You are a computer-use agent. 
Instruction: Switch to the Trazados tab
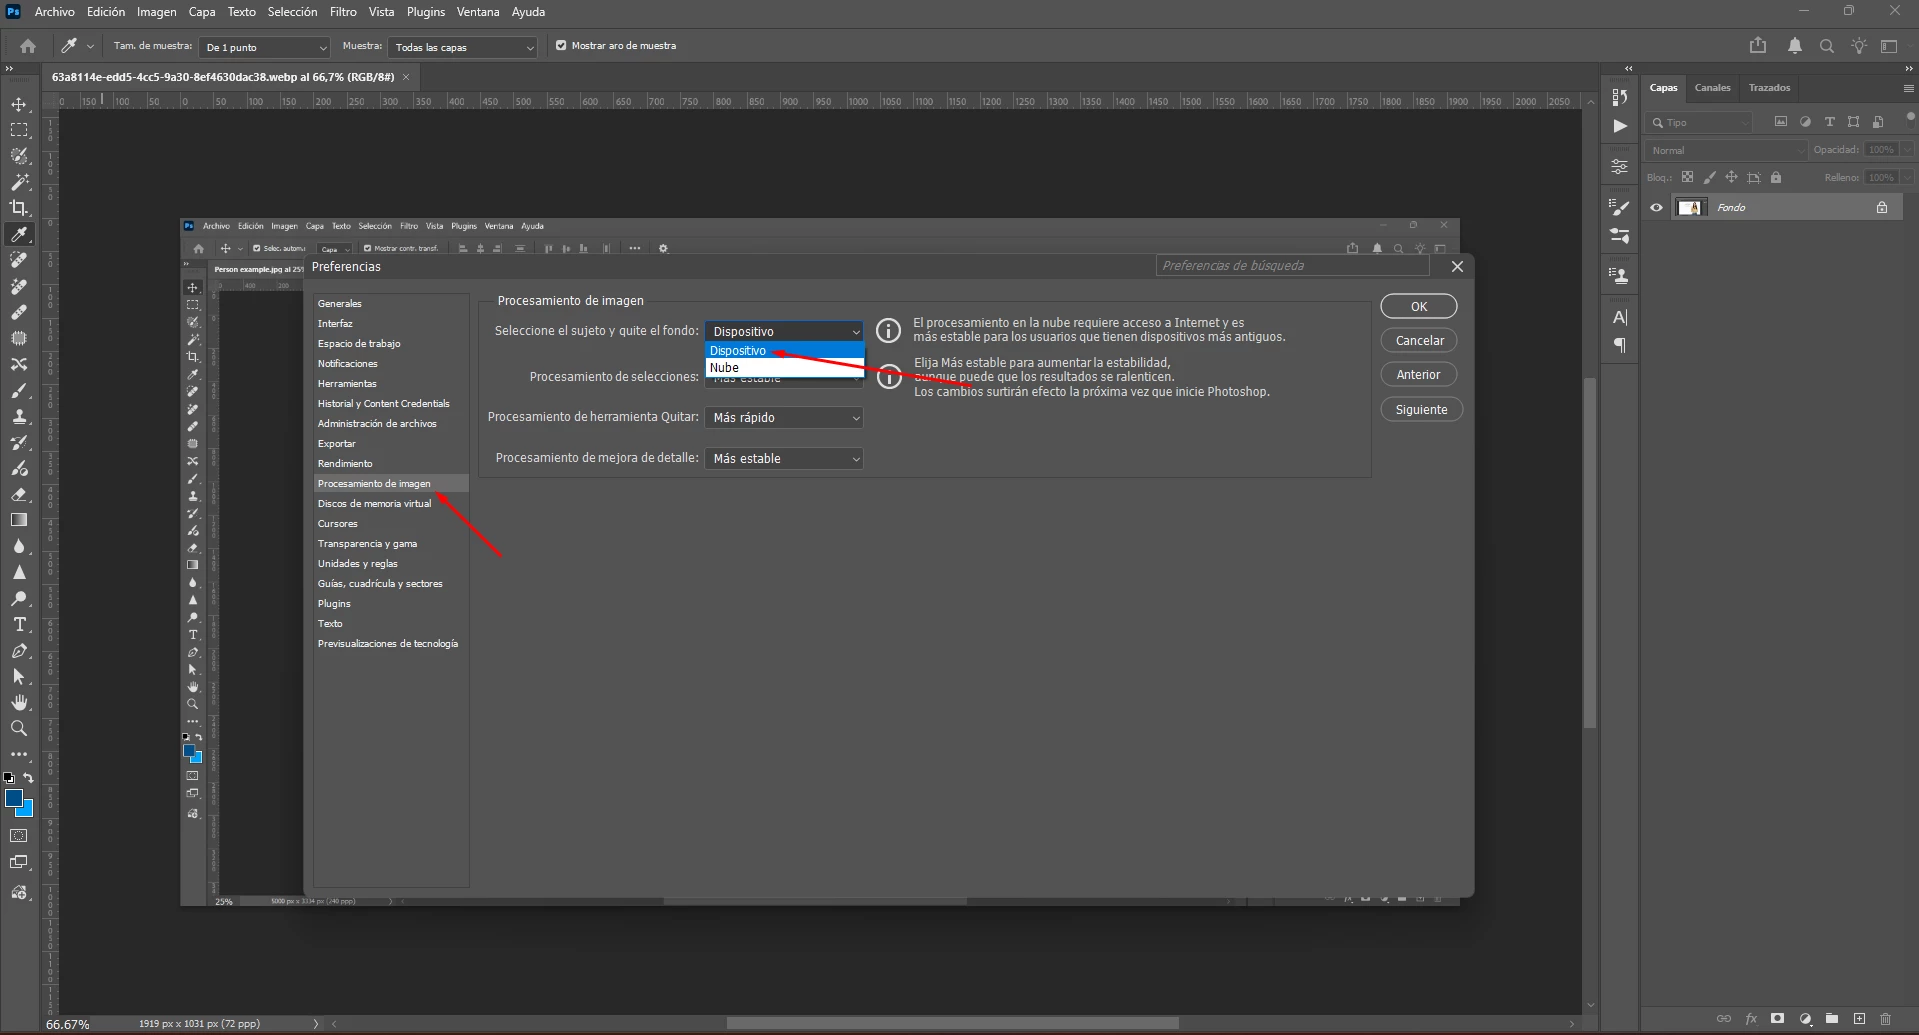pos(1769,88)
